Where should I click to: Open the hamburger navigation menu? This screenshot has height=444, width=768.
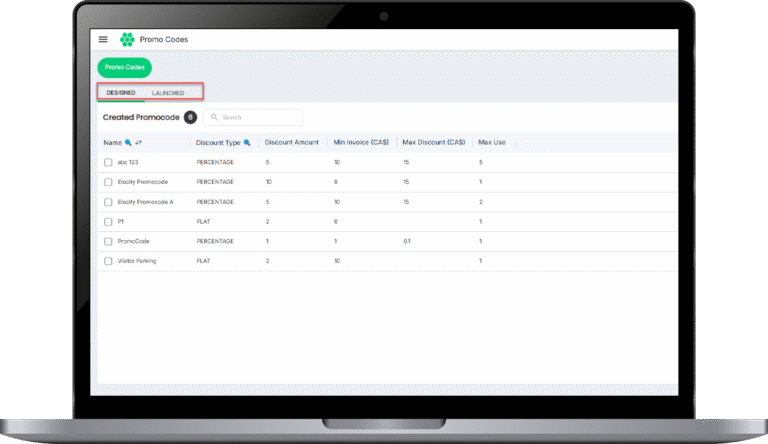[103, 40]
